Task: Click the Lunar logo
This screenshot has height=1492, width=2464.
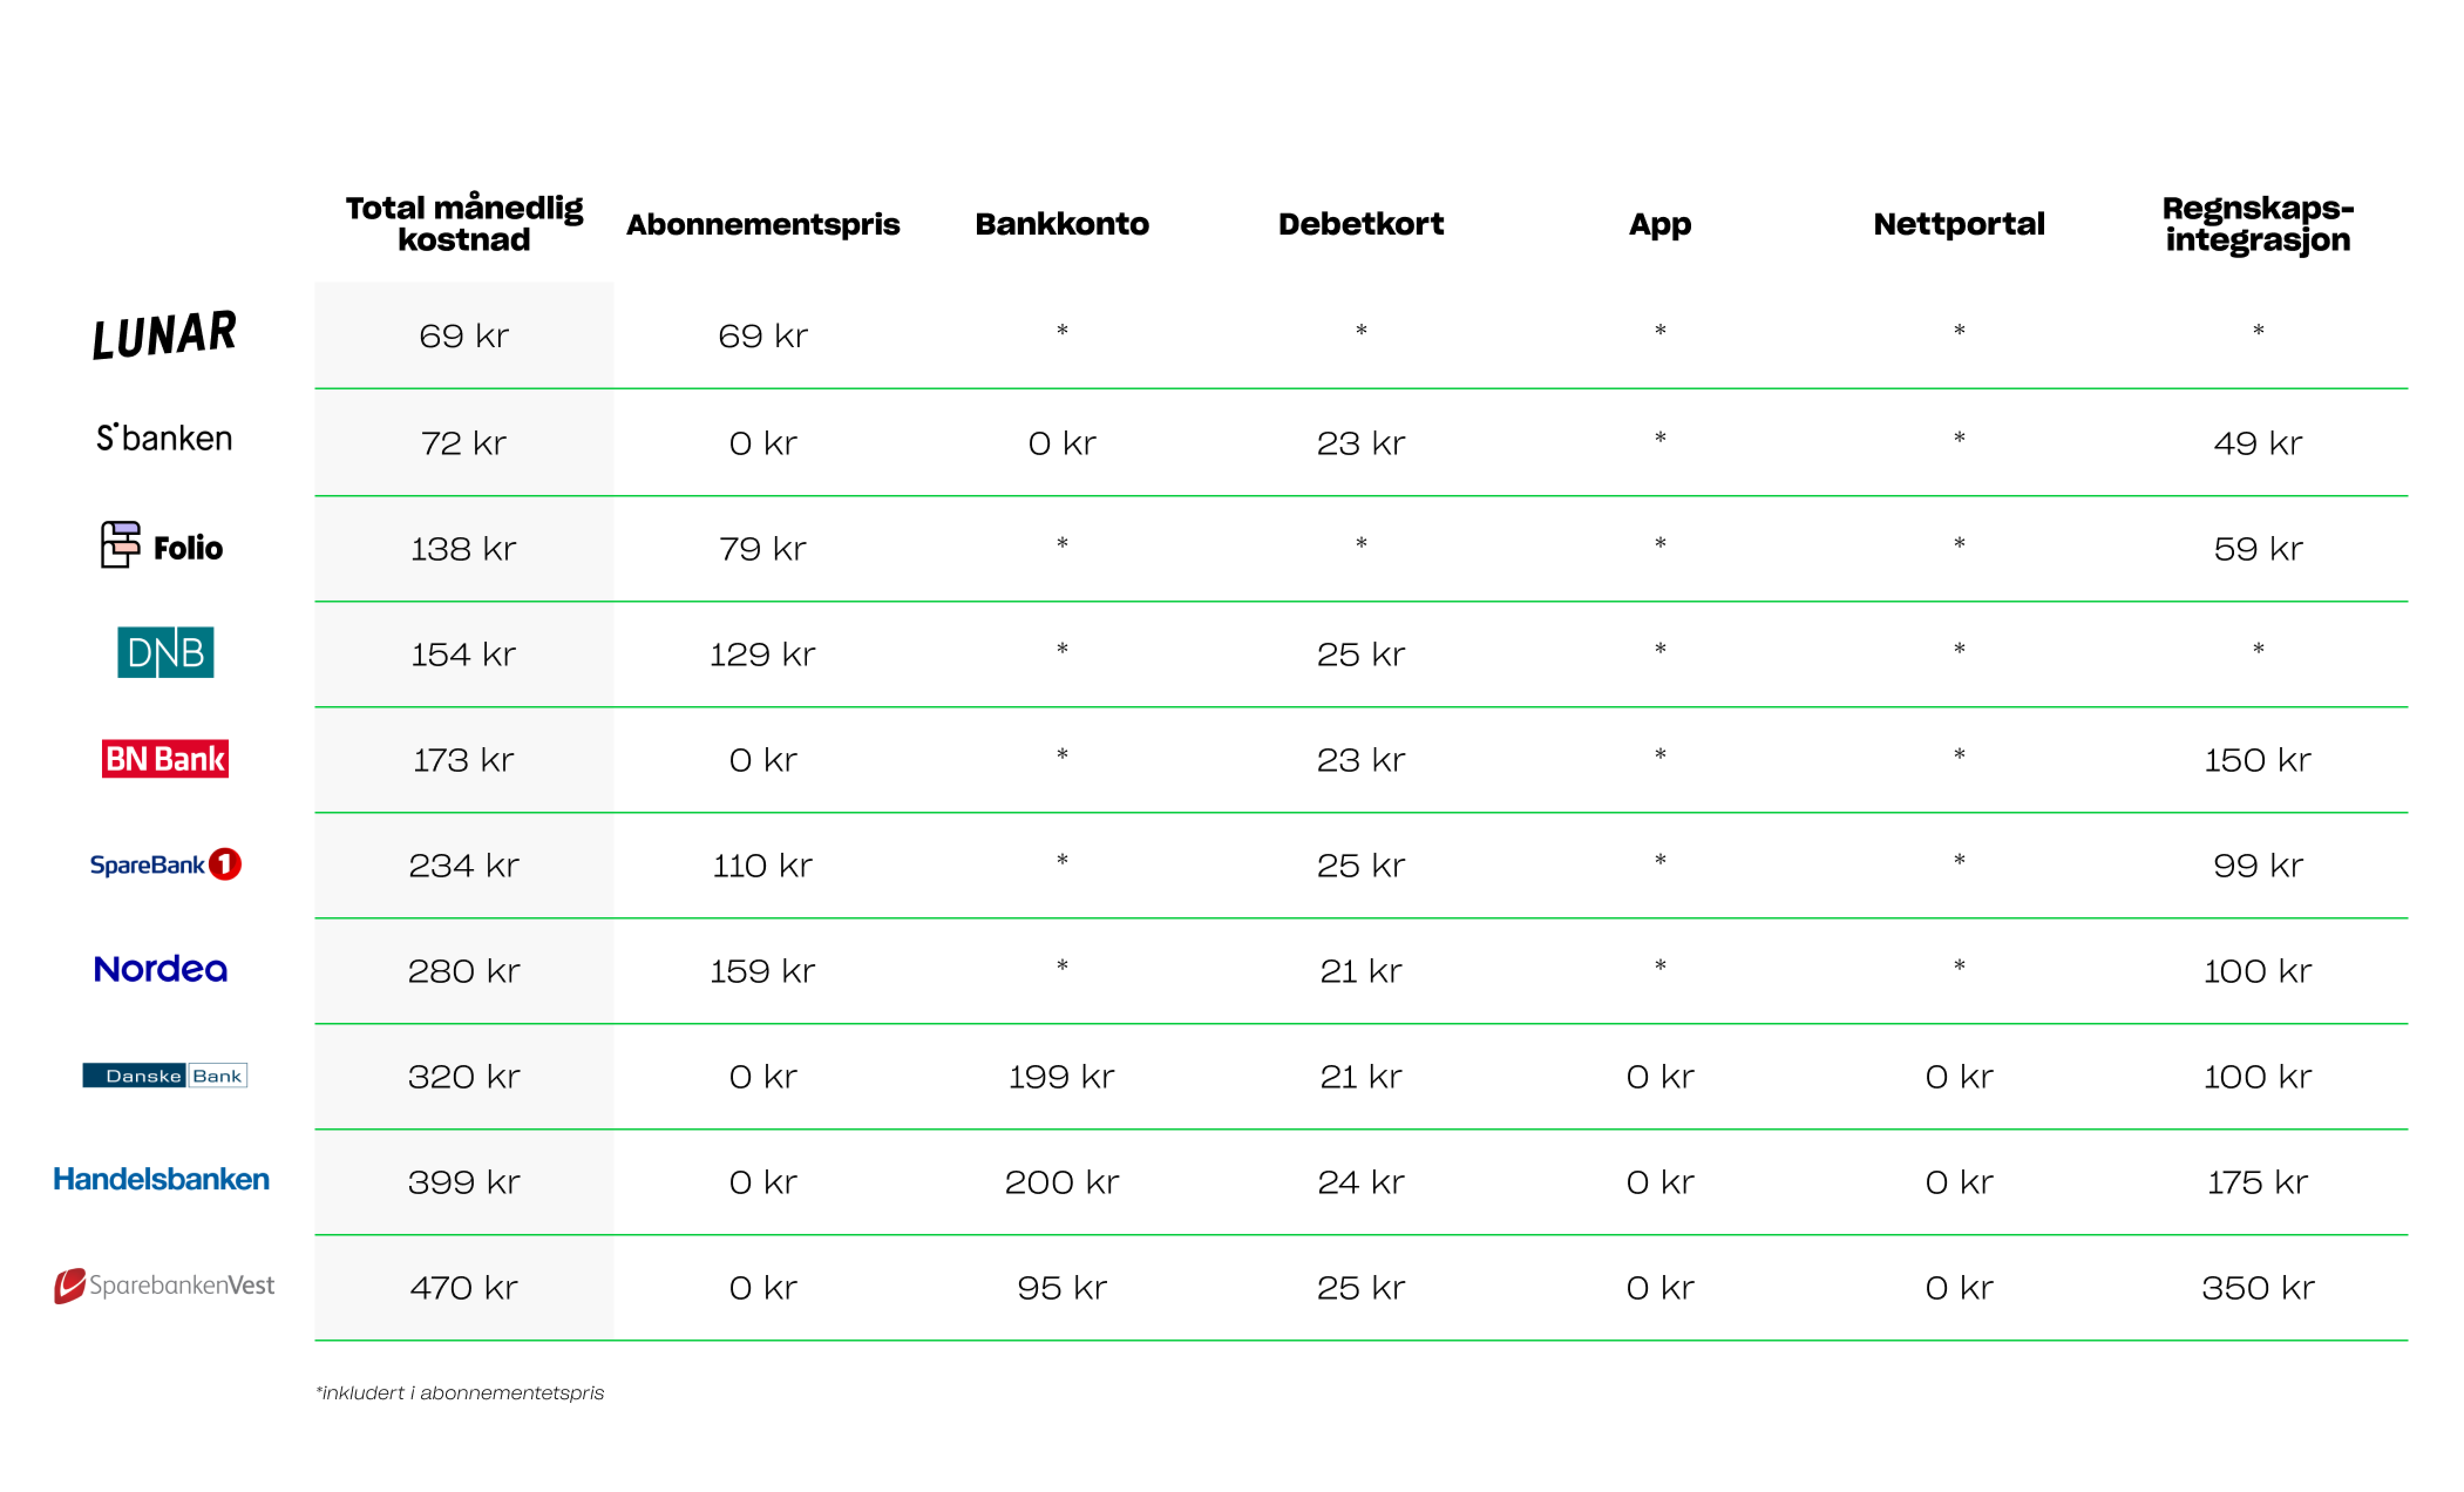Action: tap(164, 334)
